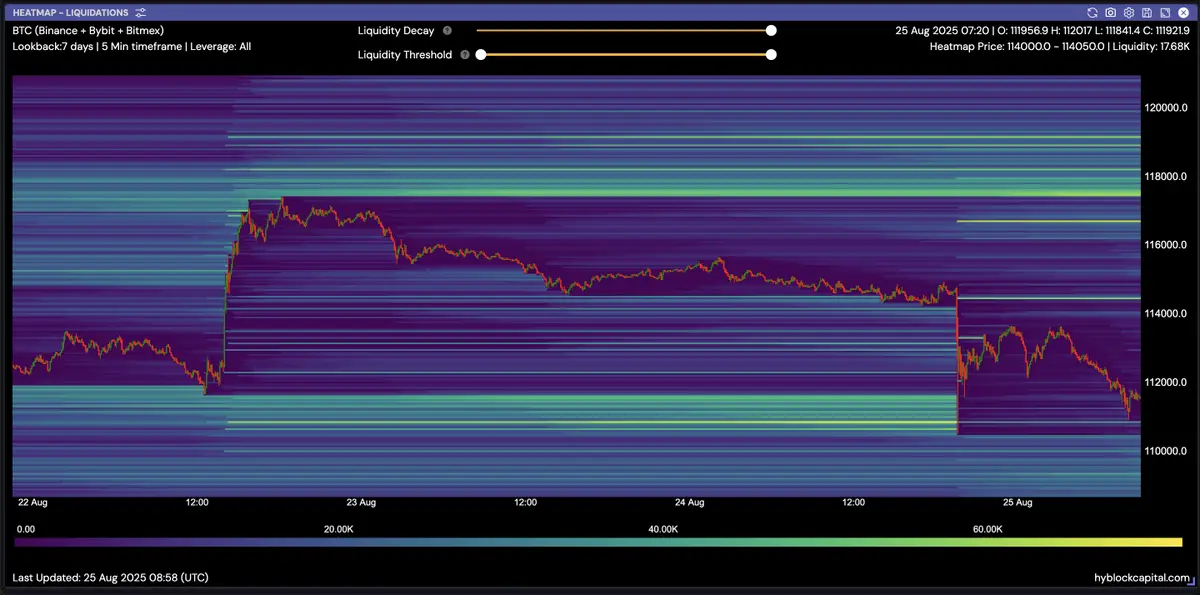
Task: Click the liquidity color gradient legend bar
Action: pos(598,542)
